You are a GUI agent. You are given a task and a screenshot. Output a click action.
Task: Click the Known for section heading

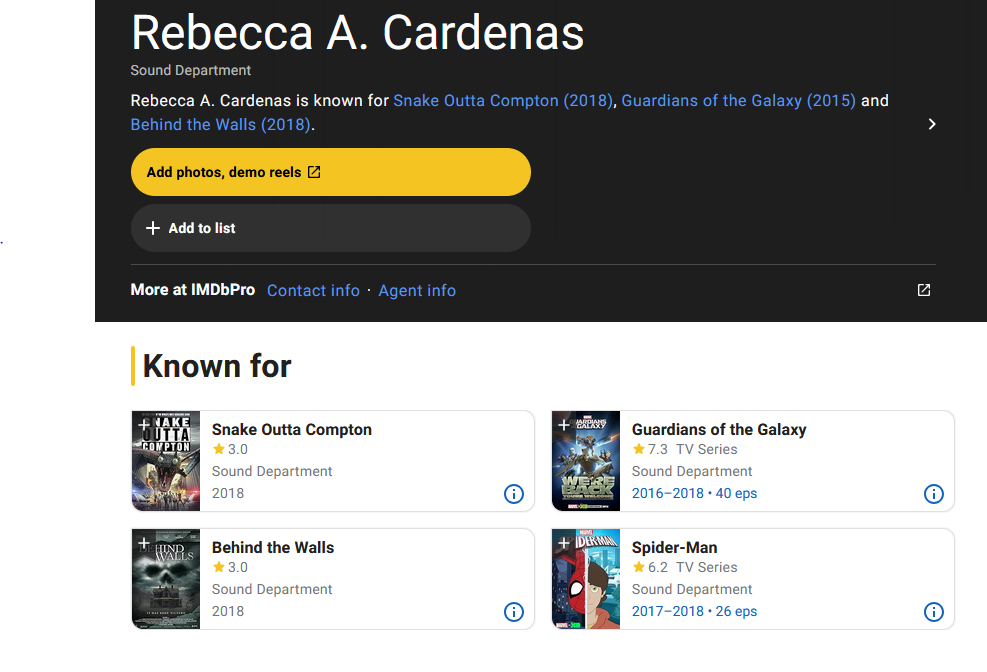(217, 366)
